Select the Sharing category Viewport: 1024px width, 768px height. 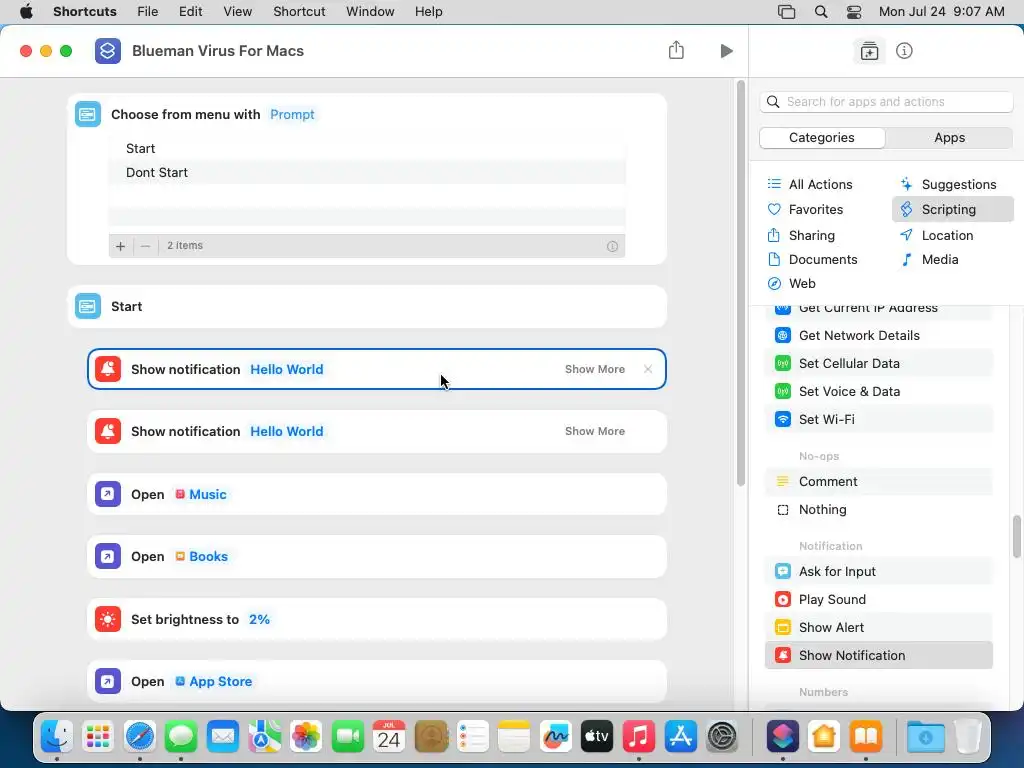coord(801,235)
